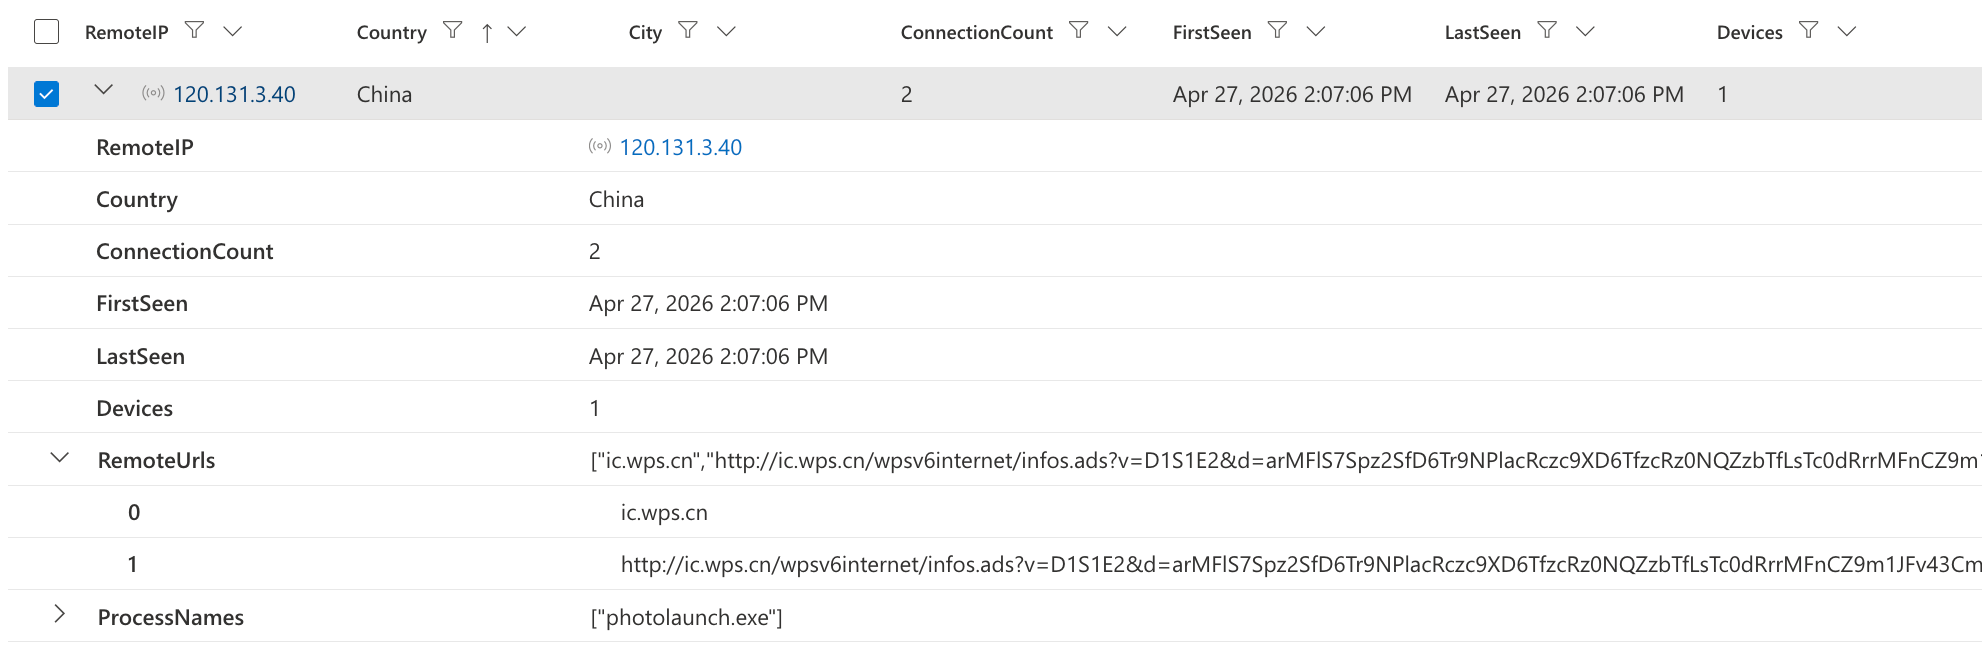
Task: Open the Devices column menu chevron
Action: click(x=1847, y=31)
